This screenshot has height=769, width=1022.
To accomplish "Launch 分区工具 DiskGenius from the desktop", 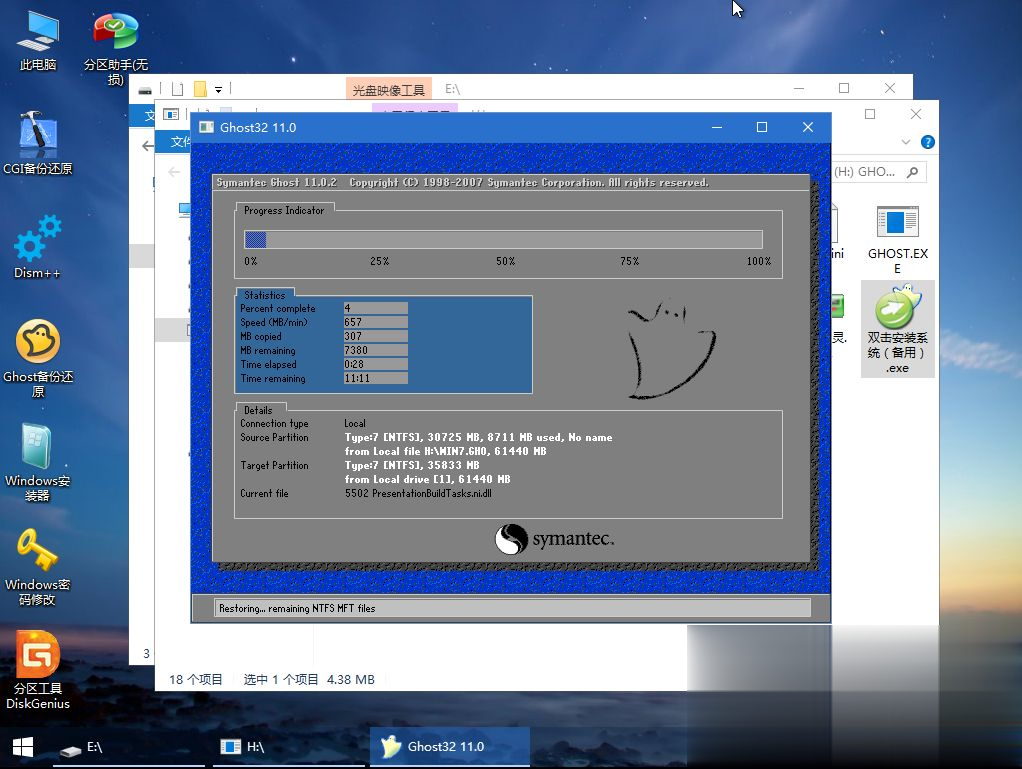I will tap(38, 670).
